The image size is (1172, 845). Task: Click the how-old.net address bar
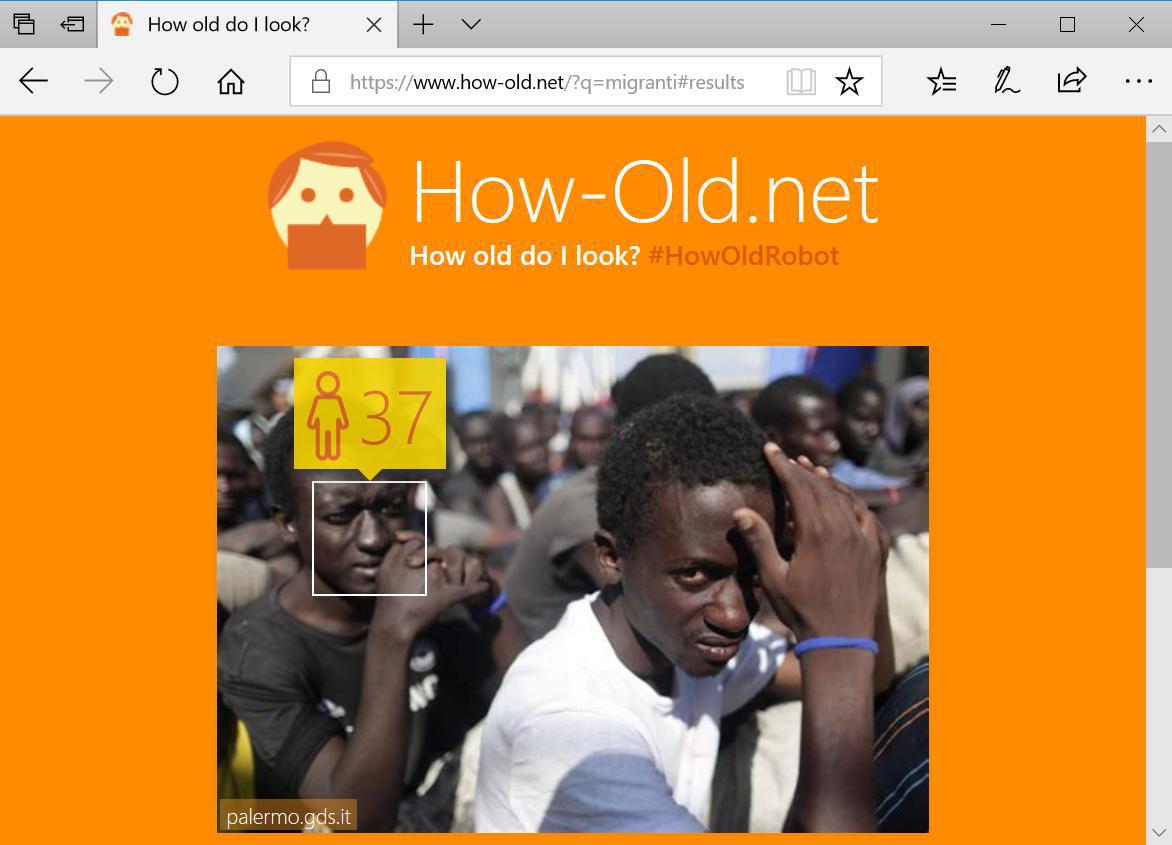coord(547,82)
